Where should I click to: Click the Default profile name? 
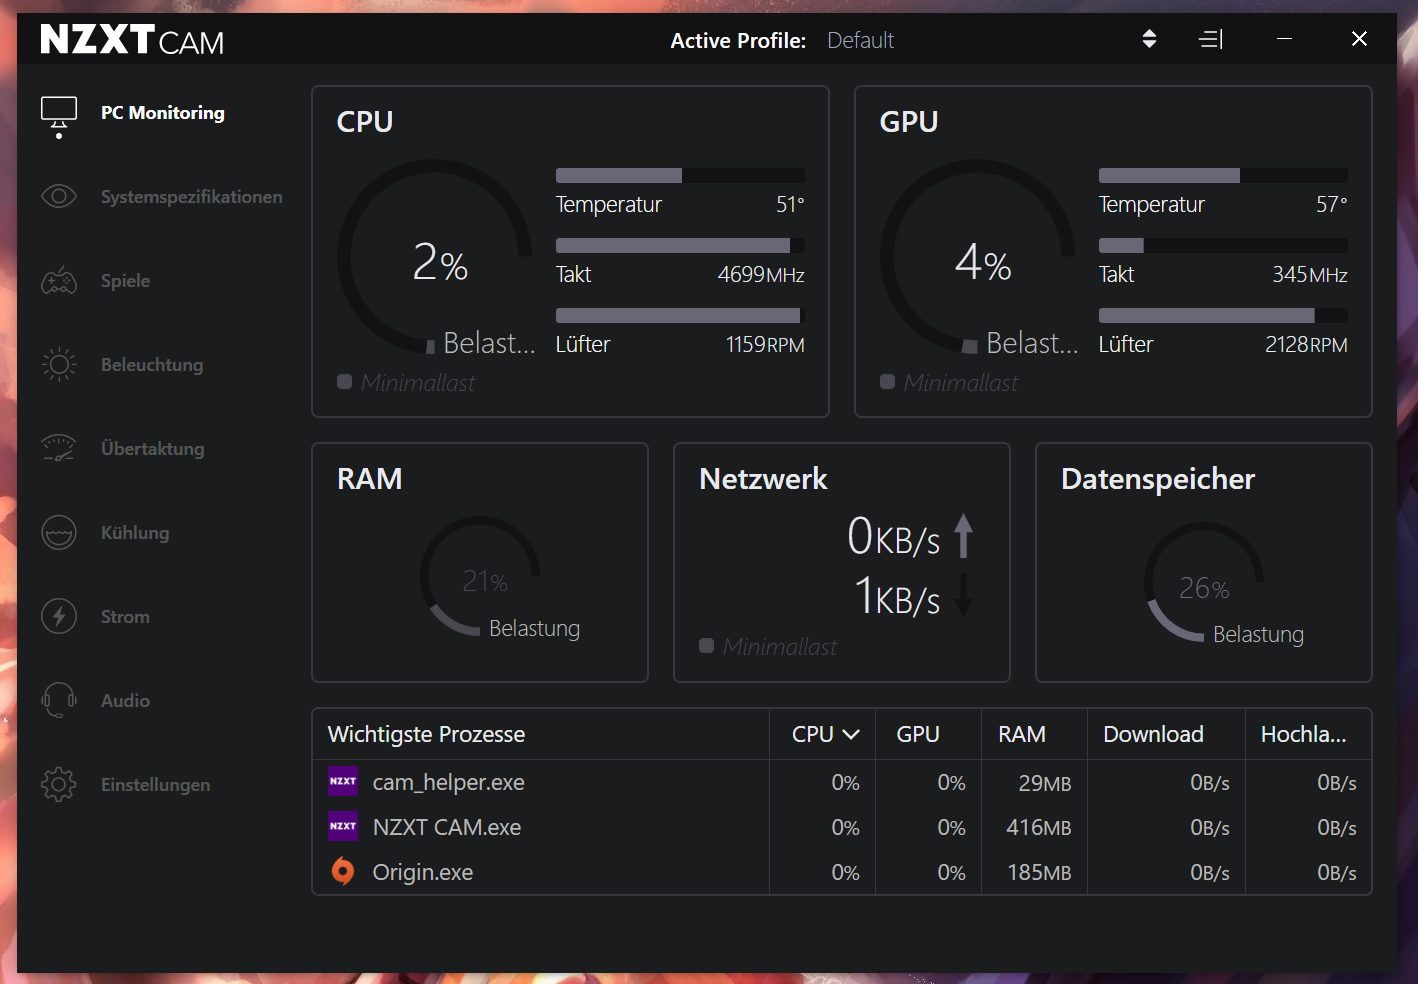(860, 40)
